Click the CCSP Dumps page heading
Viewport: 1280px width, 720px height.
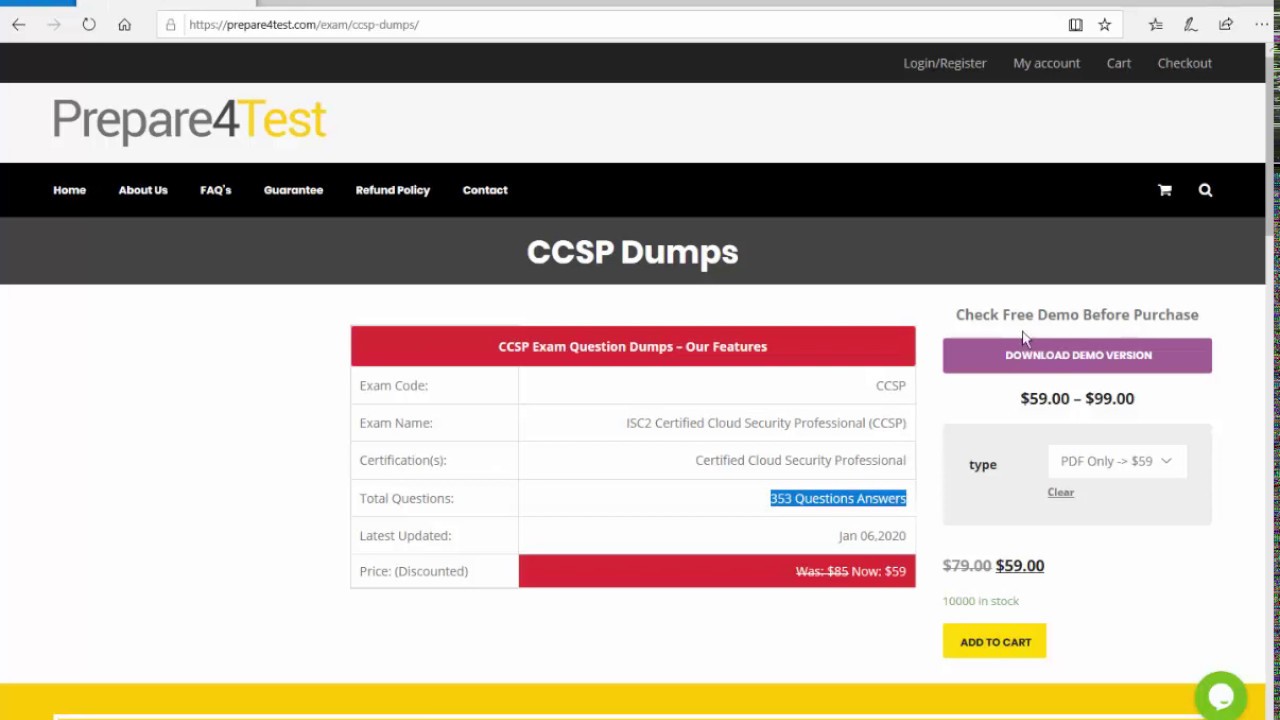pyautogui.click(x=632, y=252)
